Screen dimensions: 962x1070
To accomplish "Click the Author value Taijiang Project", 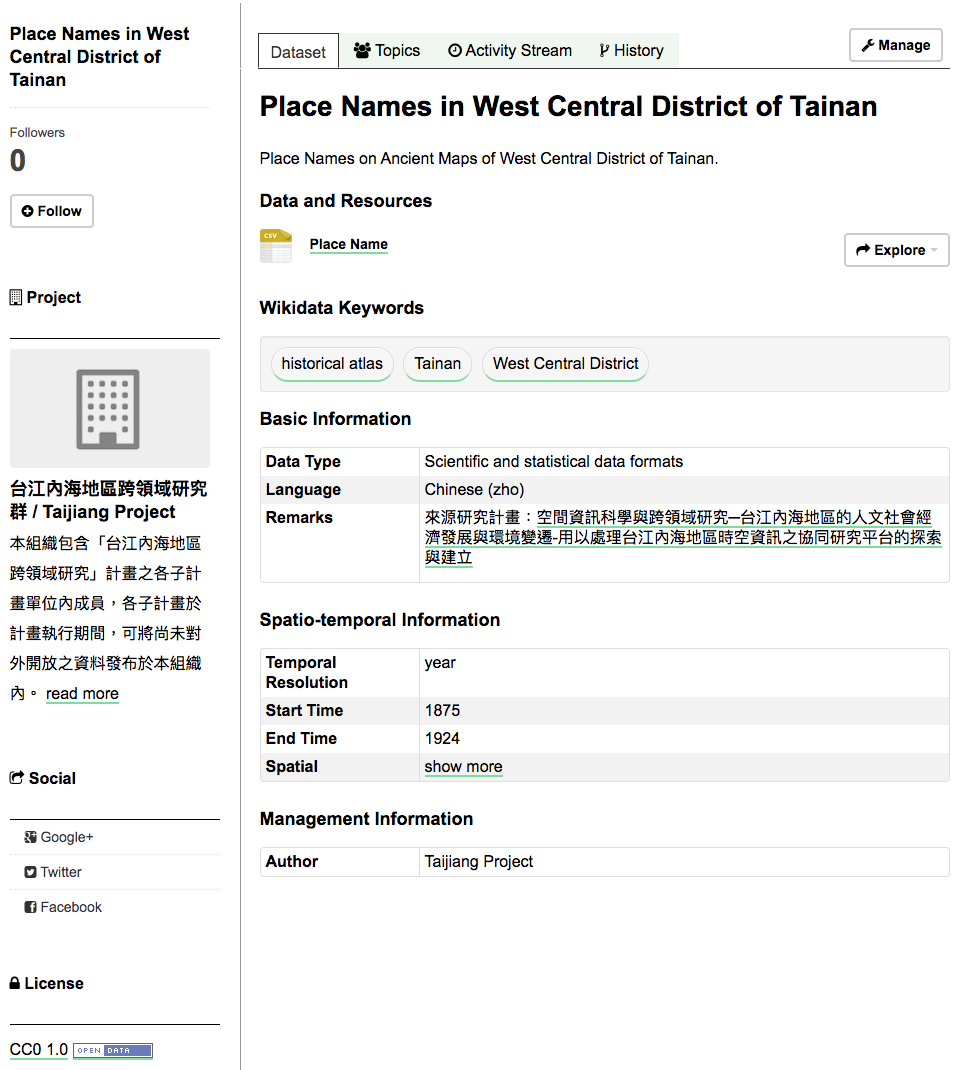I will coord(478,861).
